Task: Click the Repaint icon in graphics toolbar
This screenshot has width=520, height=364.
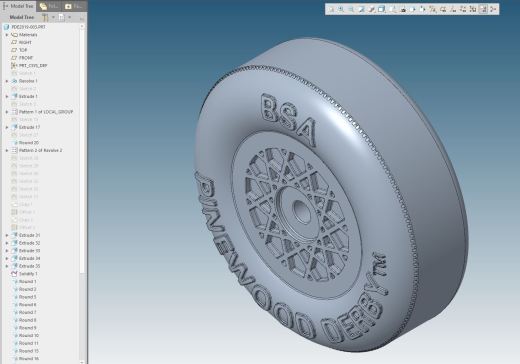Action: pos(361,9)
